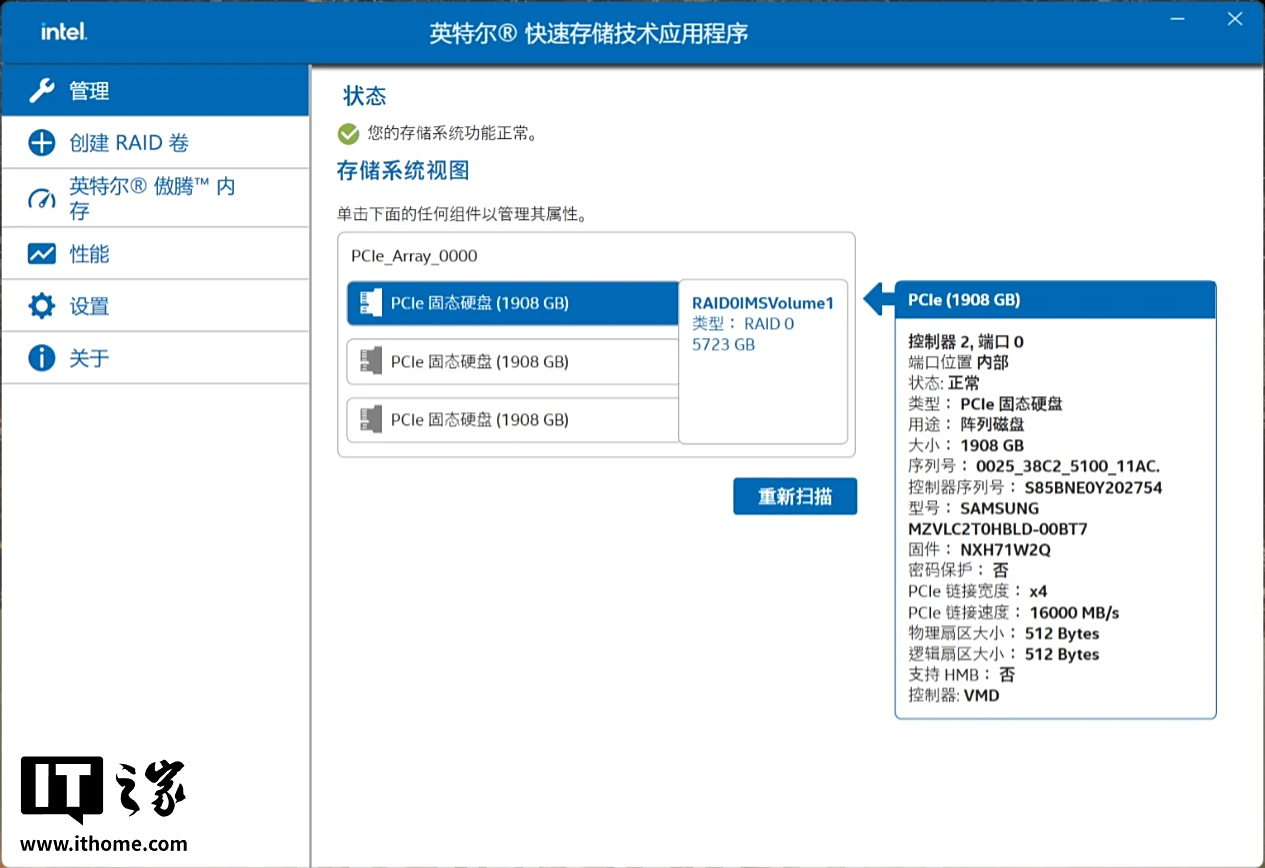Click the PCIe_Array_0000 array label
This screenshot has height=868, width=1265.
tap(414, 256)
